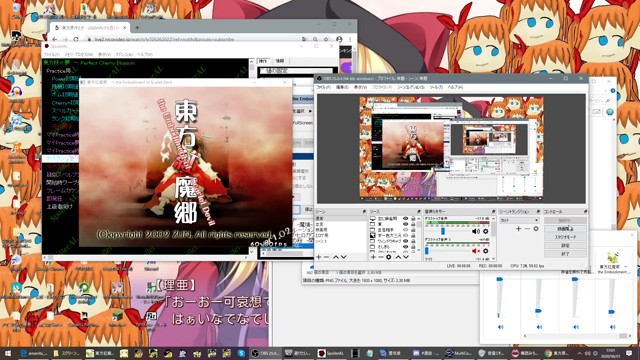Close the niconico tab in Chrome
640x360 pixels.
[x=125, y=28]
